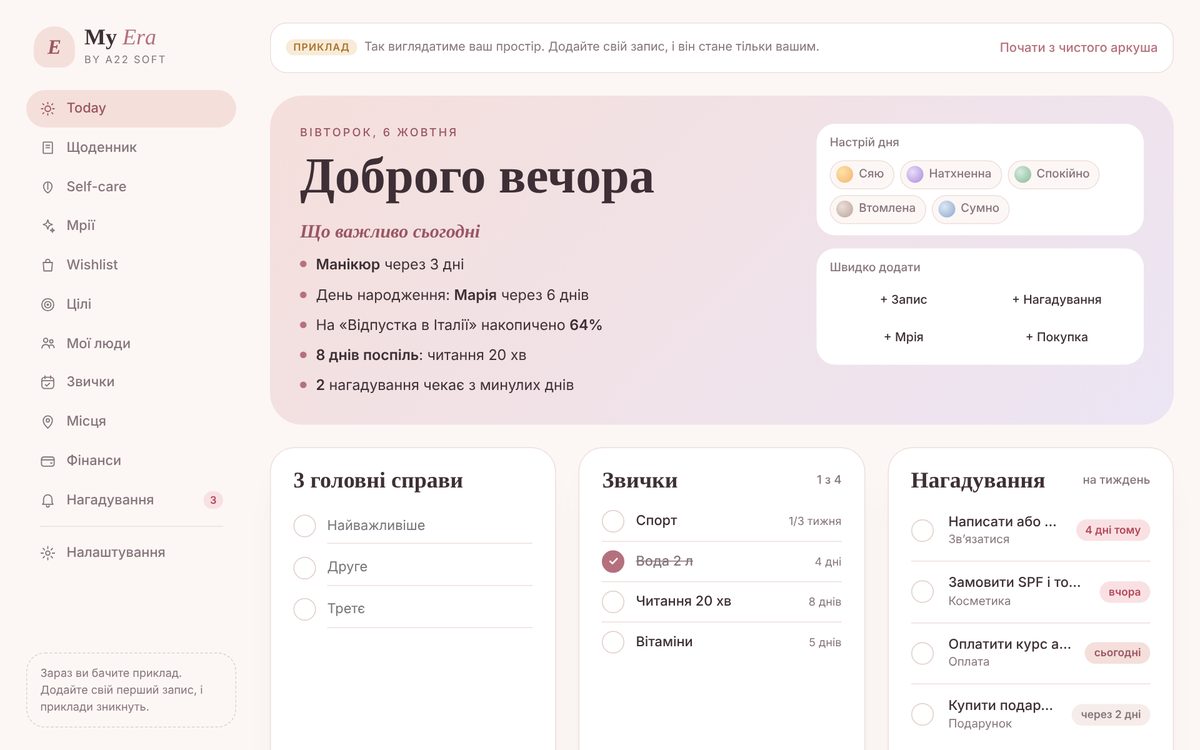The width and height of the screenshot is (1200, 750).
Task: Uncheck the Вода 2 л habit
Action: (x=613, y=562)
